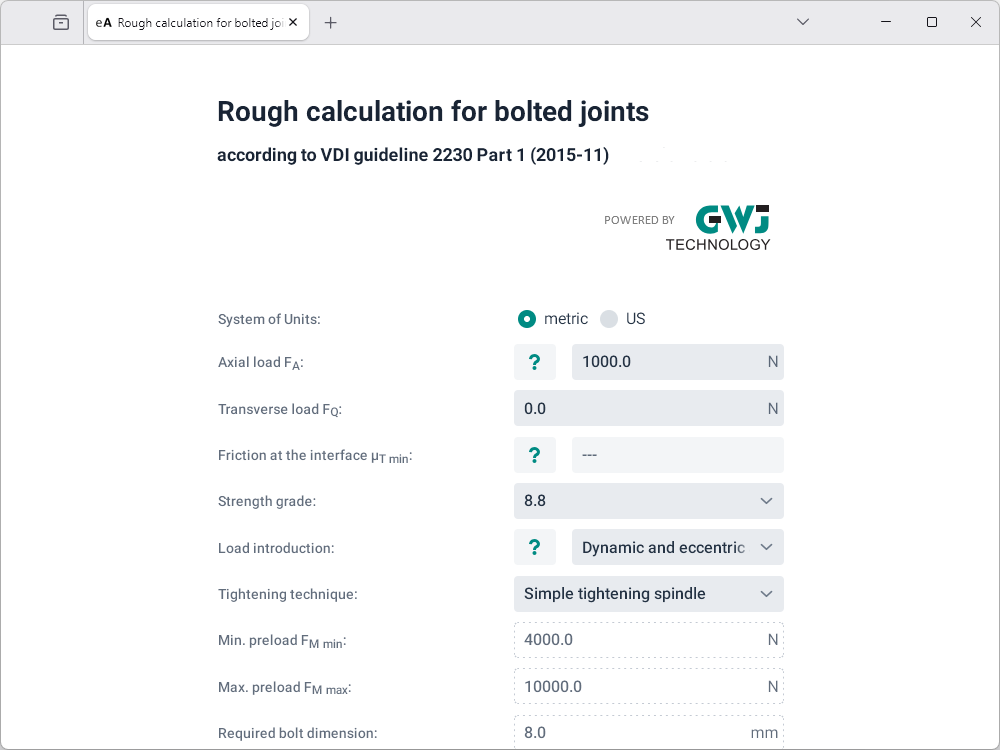The image size is (1000, 750).
Task: Click the Friction at the interface field
Action: tap(677, 455)
